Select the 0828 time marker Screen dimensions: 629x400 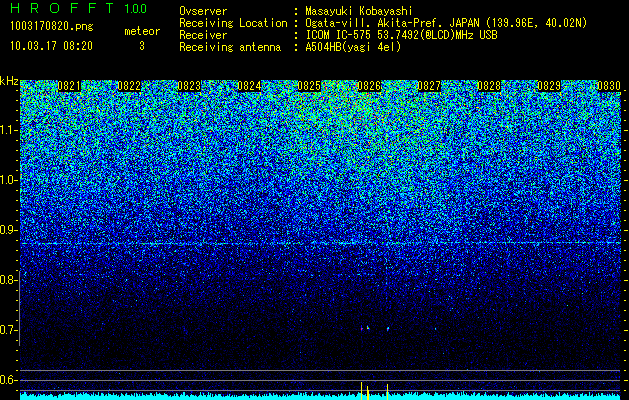[489, 86]
